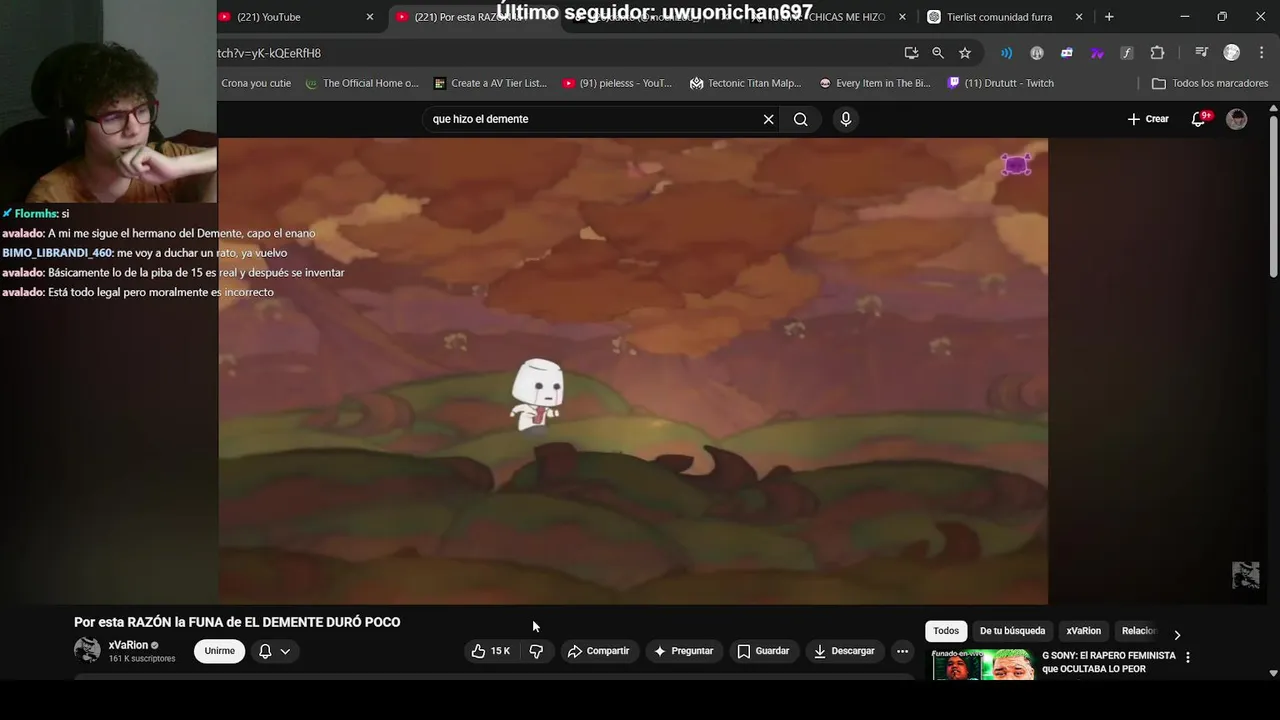Close the Tierlist comunidad furra tab
The height and width of the screenshot is (720, 1280).
tap(1079, 17)
